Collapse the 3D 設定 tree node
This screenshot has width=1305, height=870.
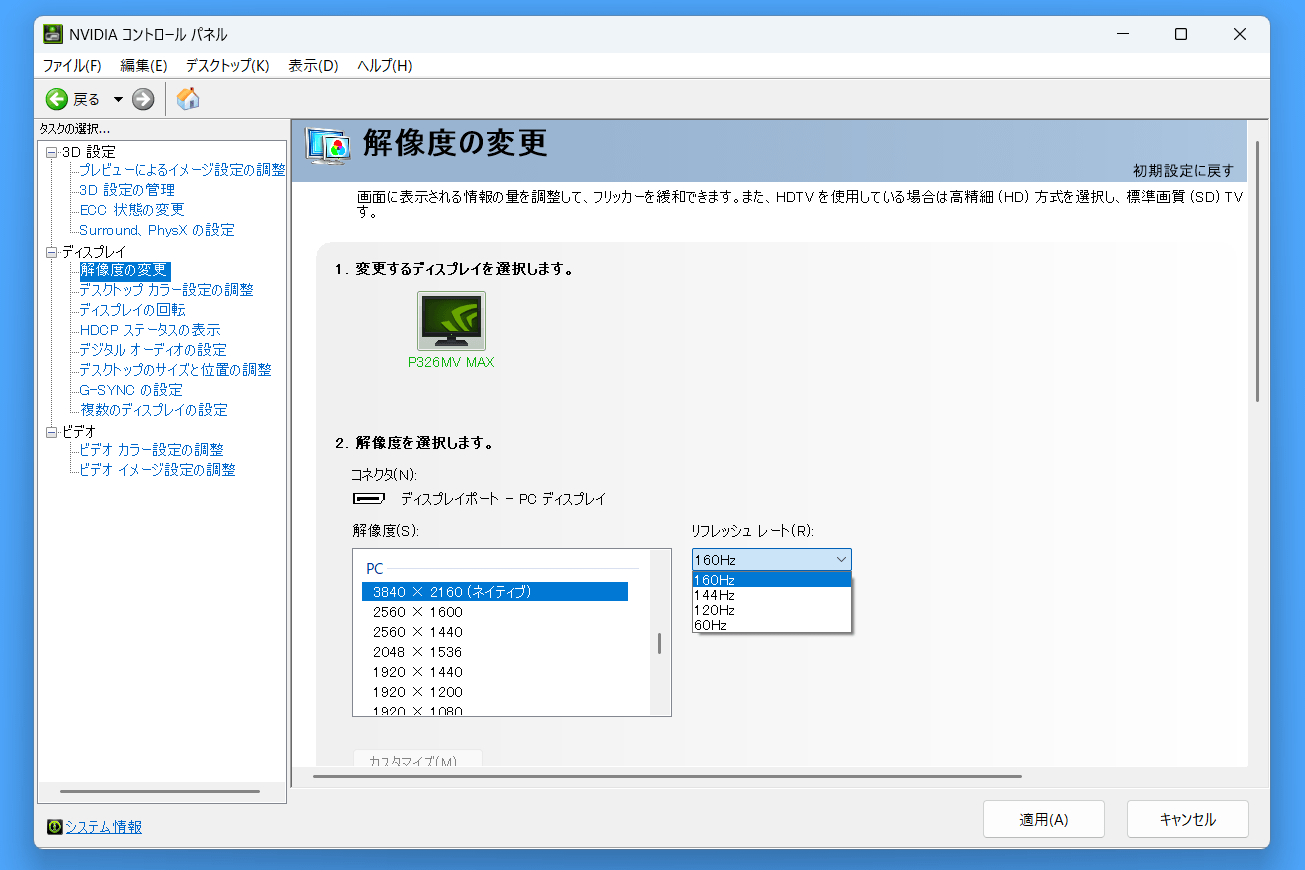click(x=51, y=152)
